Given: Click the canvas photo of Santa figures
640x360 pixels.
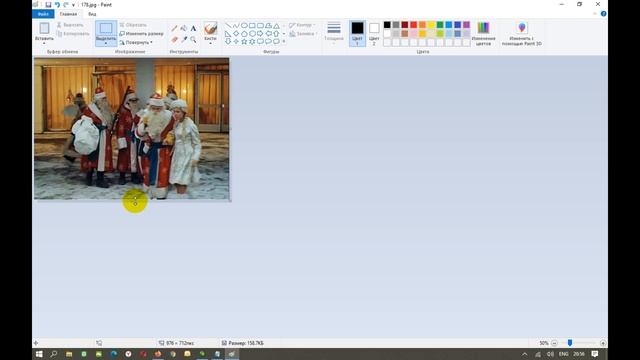Looking at the screenshot, I should click(131, 129).
